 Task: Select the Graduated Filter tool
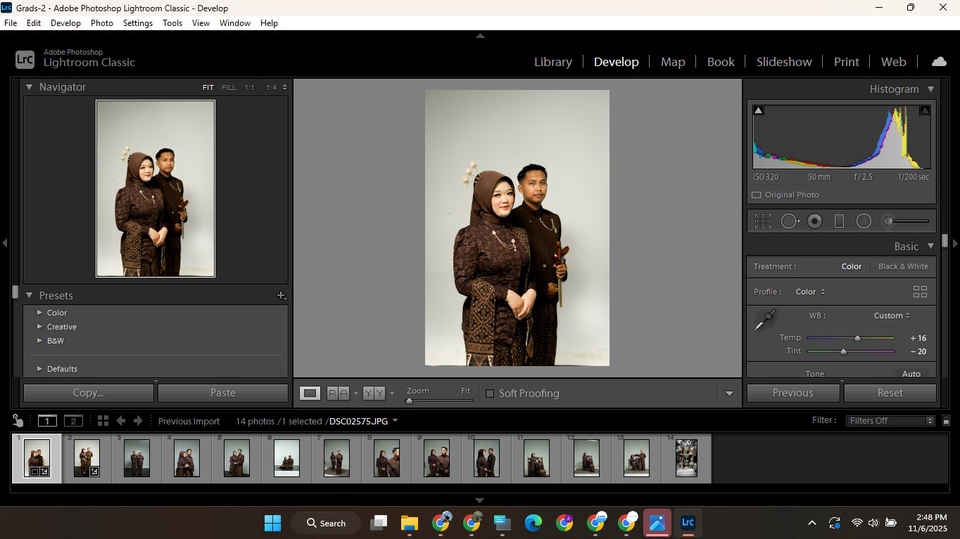click(839, 221)
